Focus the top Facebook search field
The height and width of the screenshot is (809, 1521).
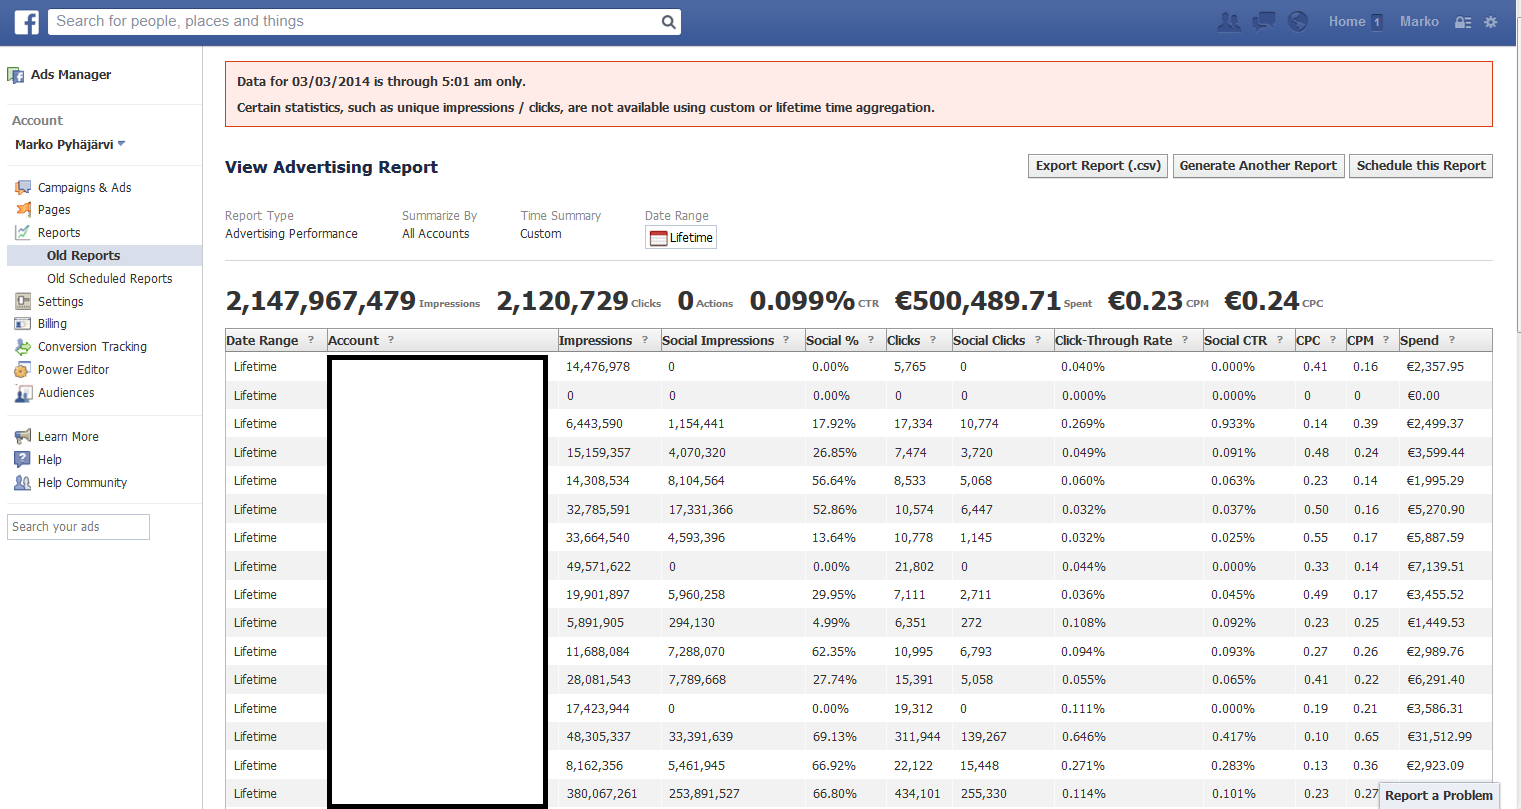[364, 22]
